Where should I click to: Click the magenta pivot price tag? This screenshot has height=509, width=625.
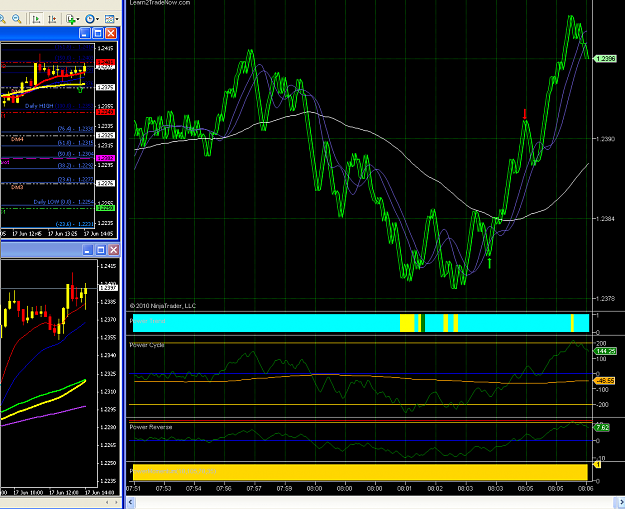point(105,158)
